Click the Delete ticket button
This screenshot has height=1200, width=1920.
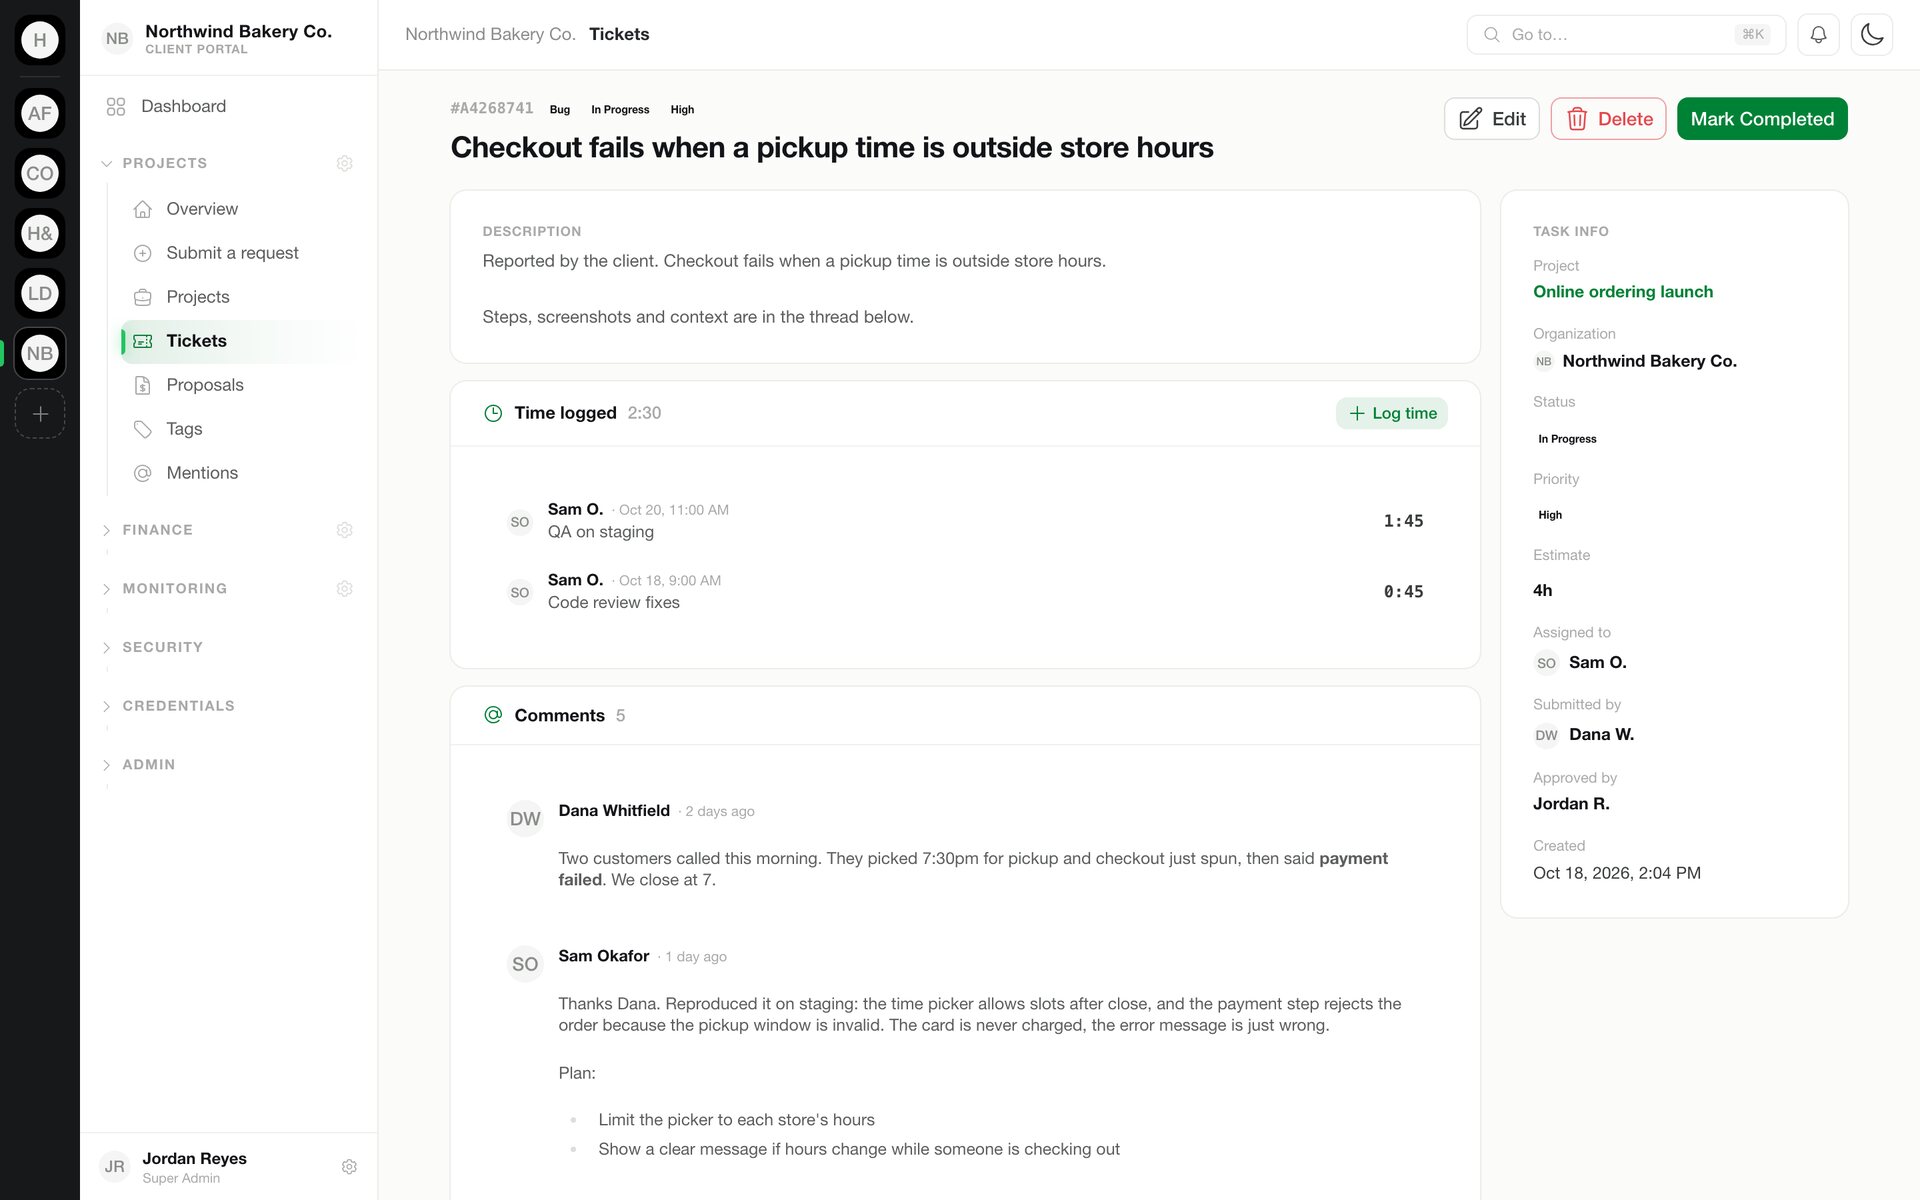(1608, 119)
